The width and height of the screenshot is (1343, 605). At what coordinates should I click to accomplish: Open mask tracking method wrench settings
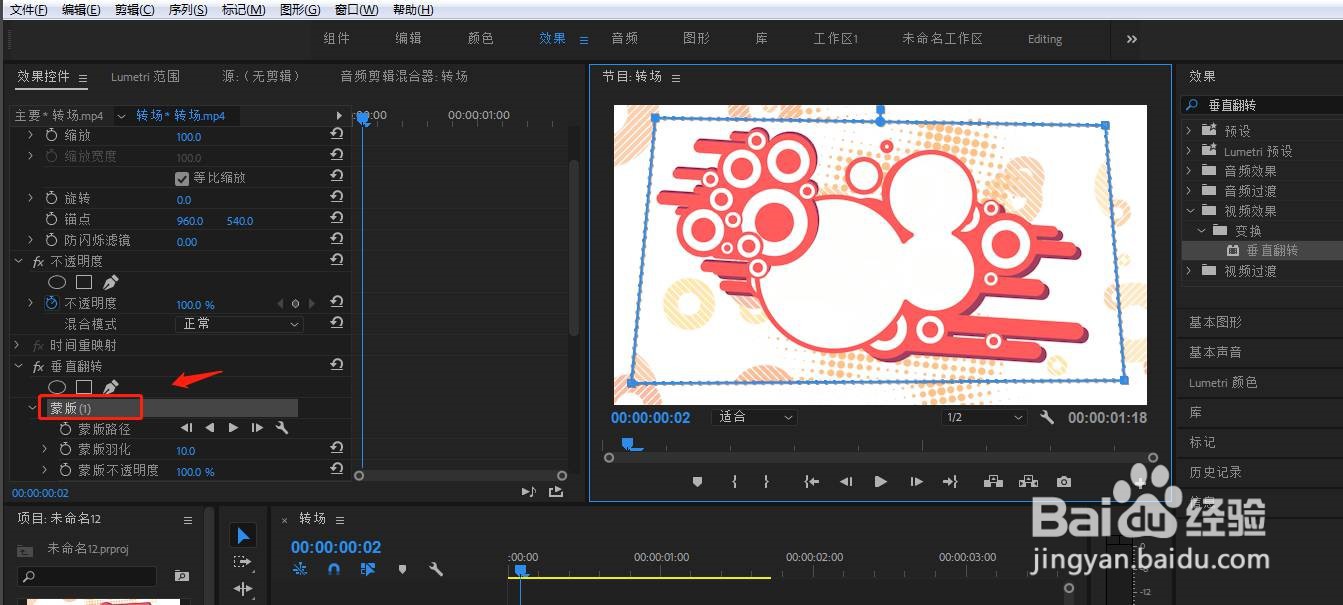click(x=282, y=428)
